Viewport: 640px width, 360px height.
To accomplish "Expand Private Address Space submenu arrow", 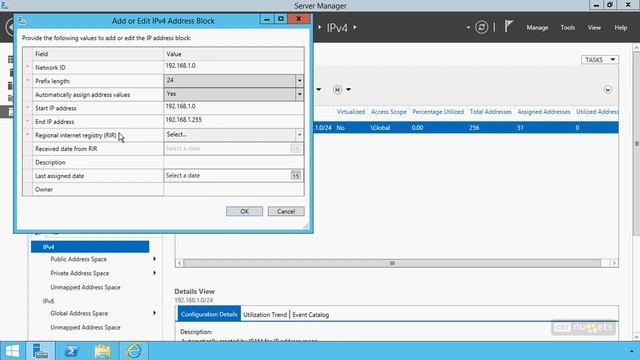I will coord(154,273).
